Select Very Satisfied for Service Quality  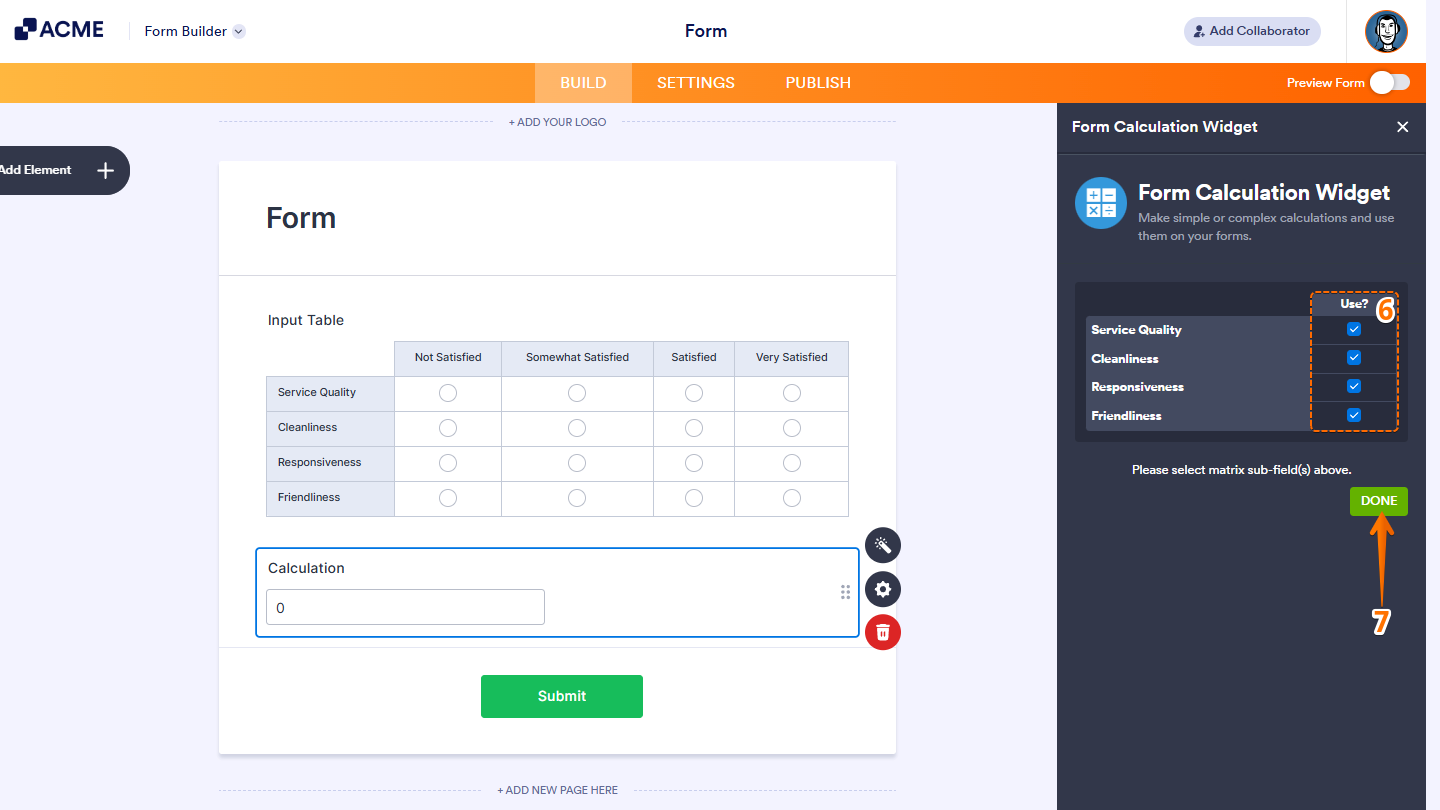coord(791,392)
